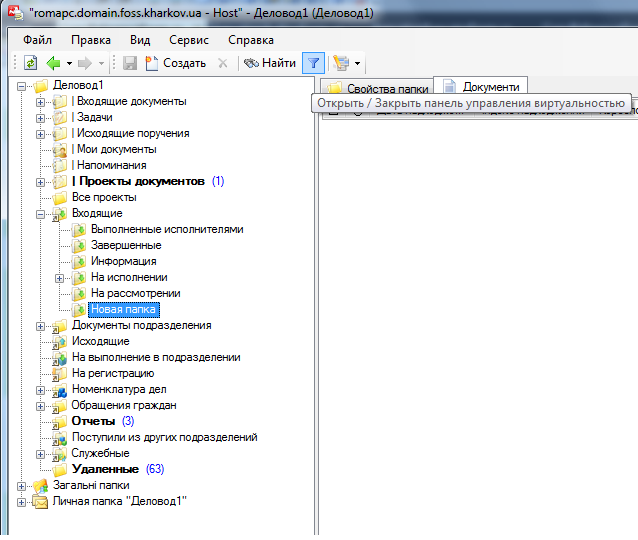
Task: Click the Загальні папки folder icon
Action: tap(41, 485)
